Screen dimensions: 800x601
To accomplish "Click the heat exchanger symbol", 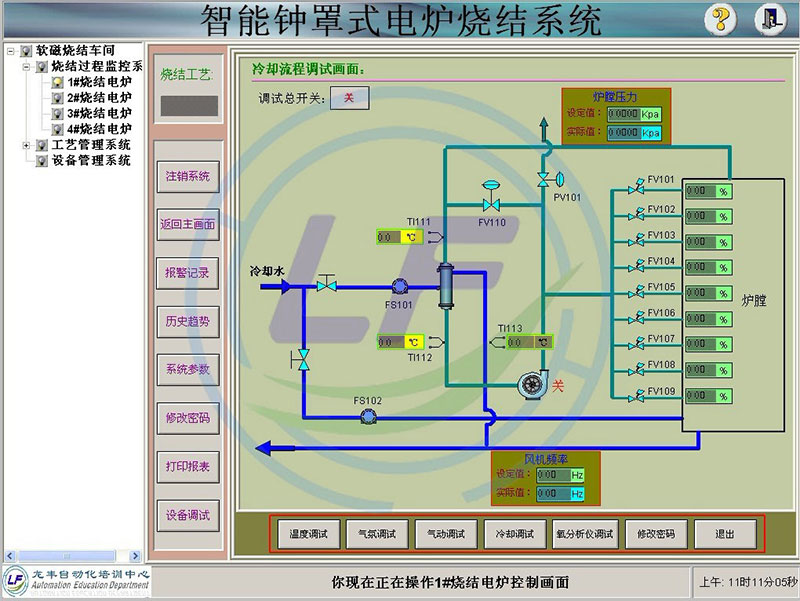I will pyautogui.click(x=446, y=284).
